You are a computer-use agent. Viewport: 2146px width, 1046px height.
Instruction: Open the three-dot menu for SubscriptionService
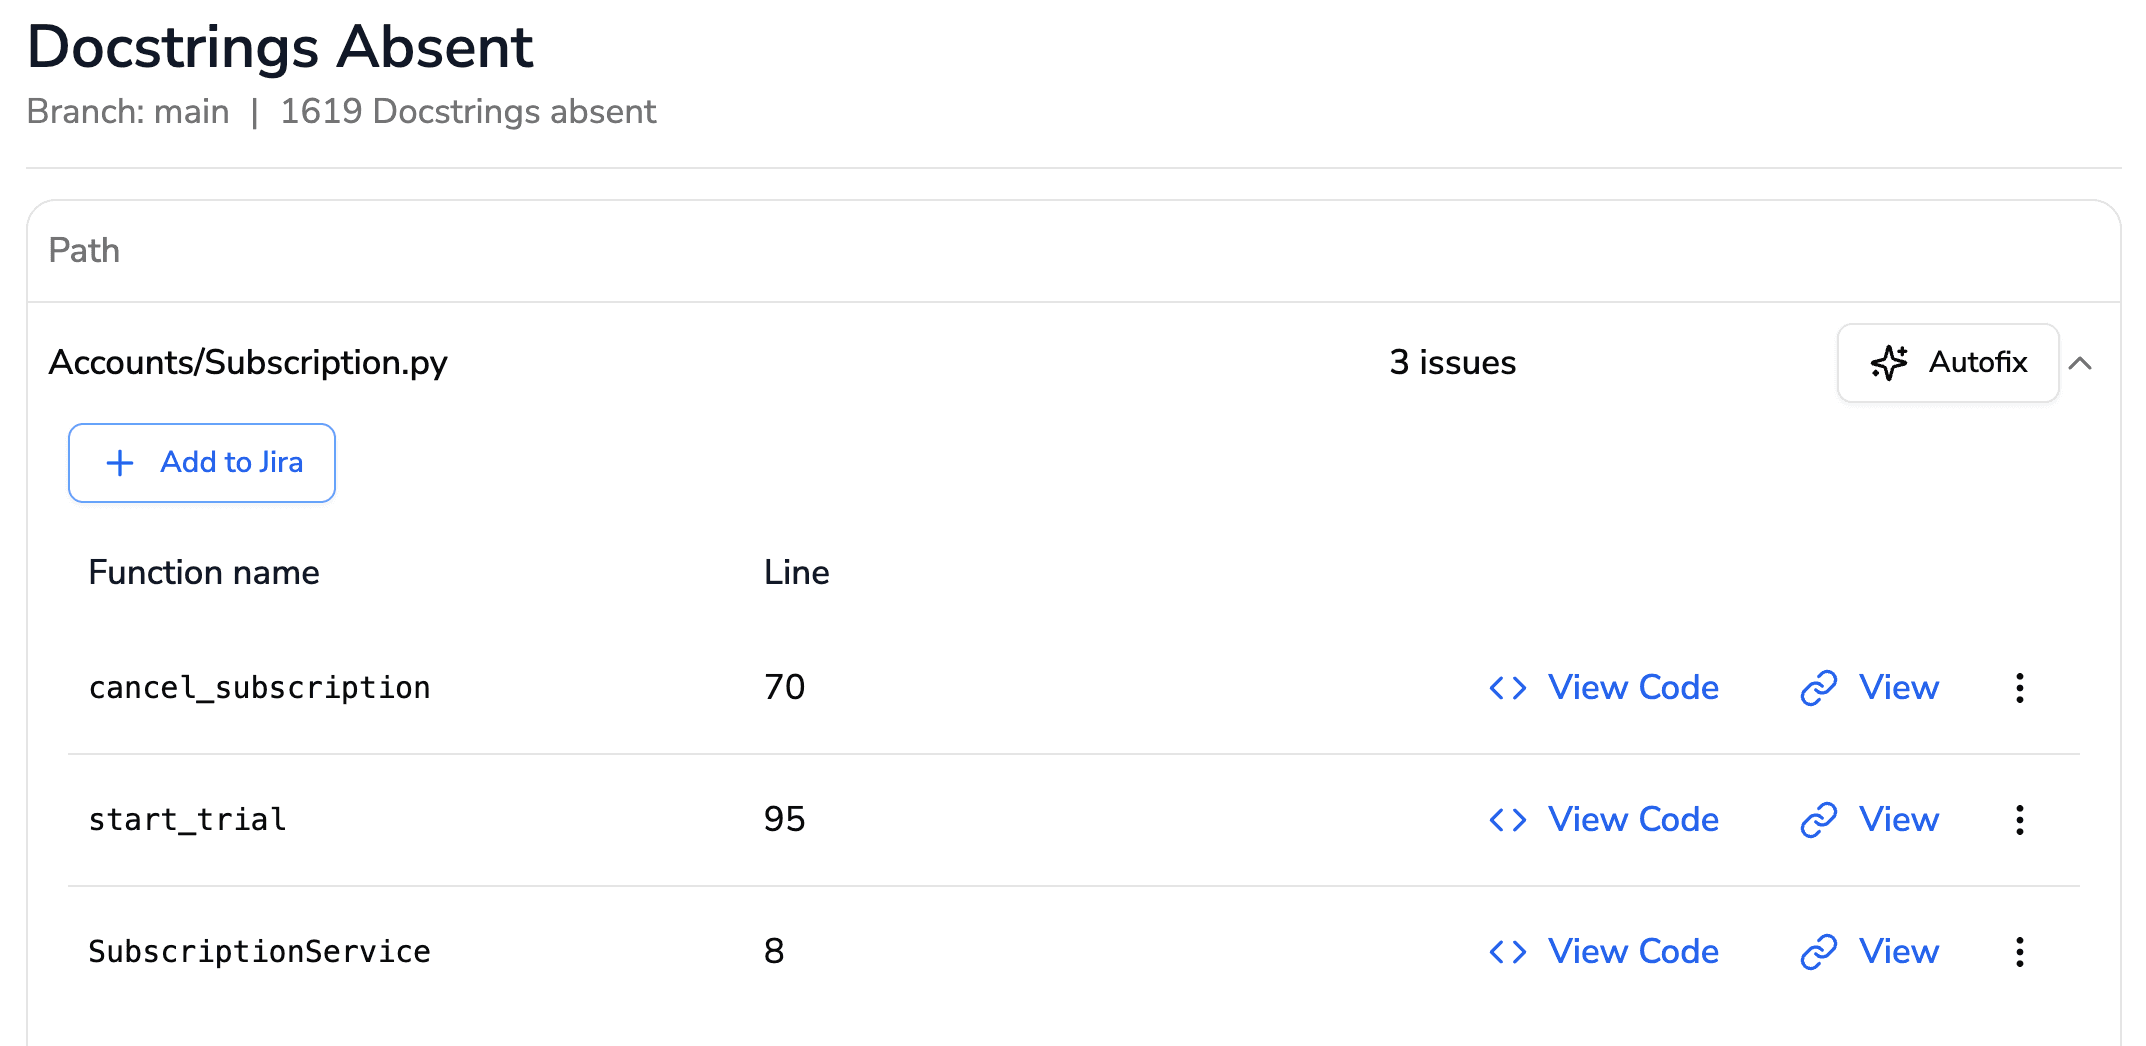[2020, 951]
